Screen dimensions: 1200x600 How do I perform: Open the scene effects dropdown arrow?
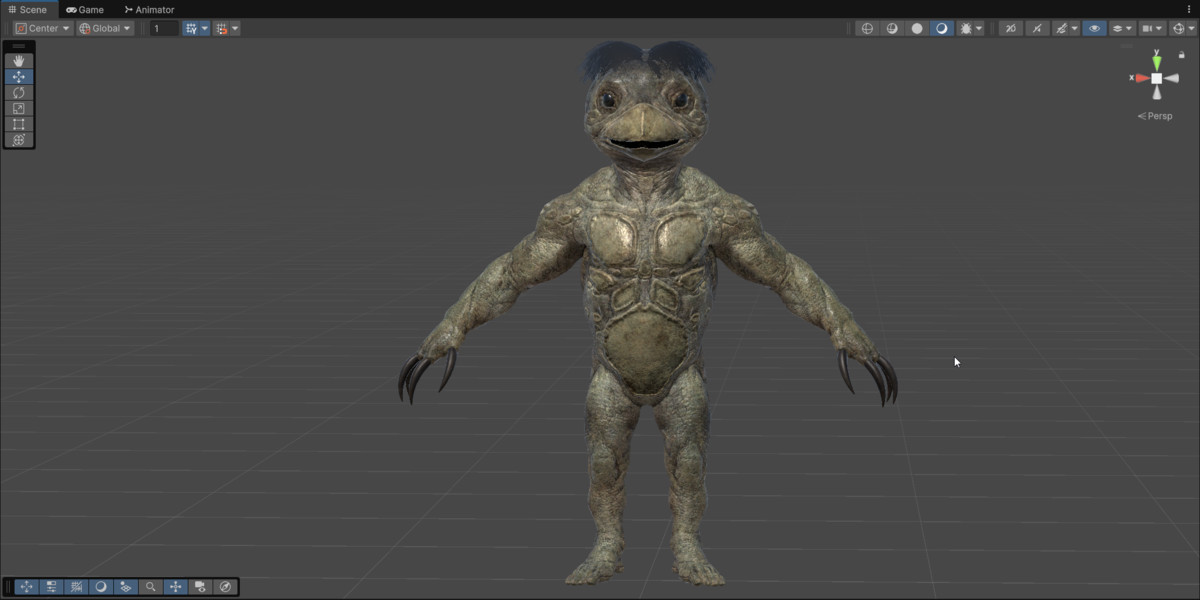coord(1074,28)
